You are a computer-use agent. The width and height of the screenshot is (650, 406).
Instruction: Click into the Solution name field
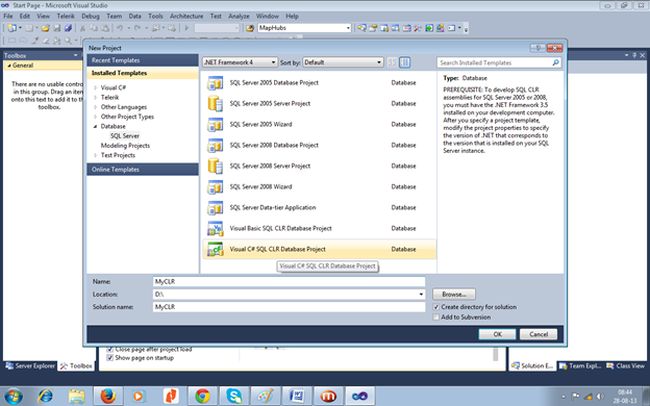click(x=289, y=307)
